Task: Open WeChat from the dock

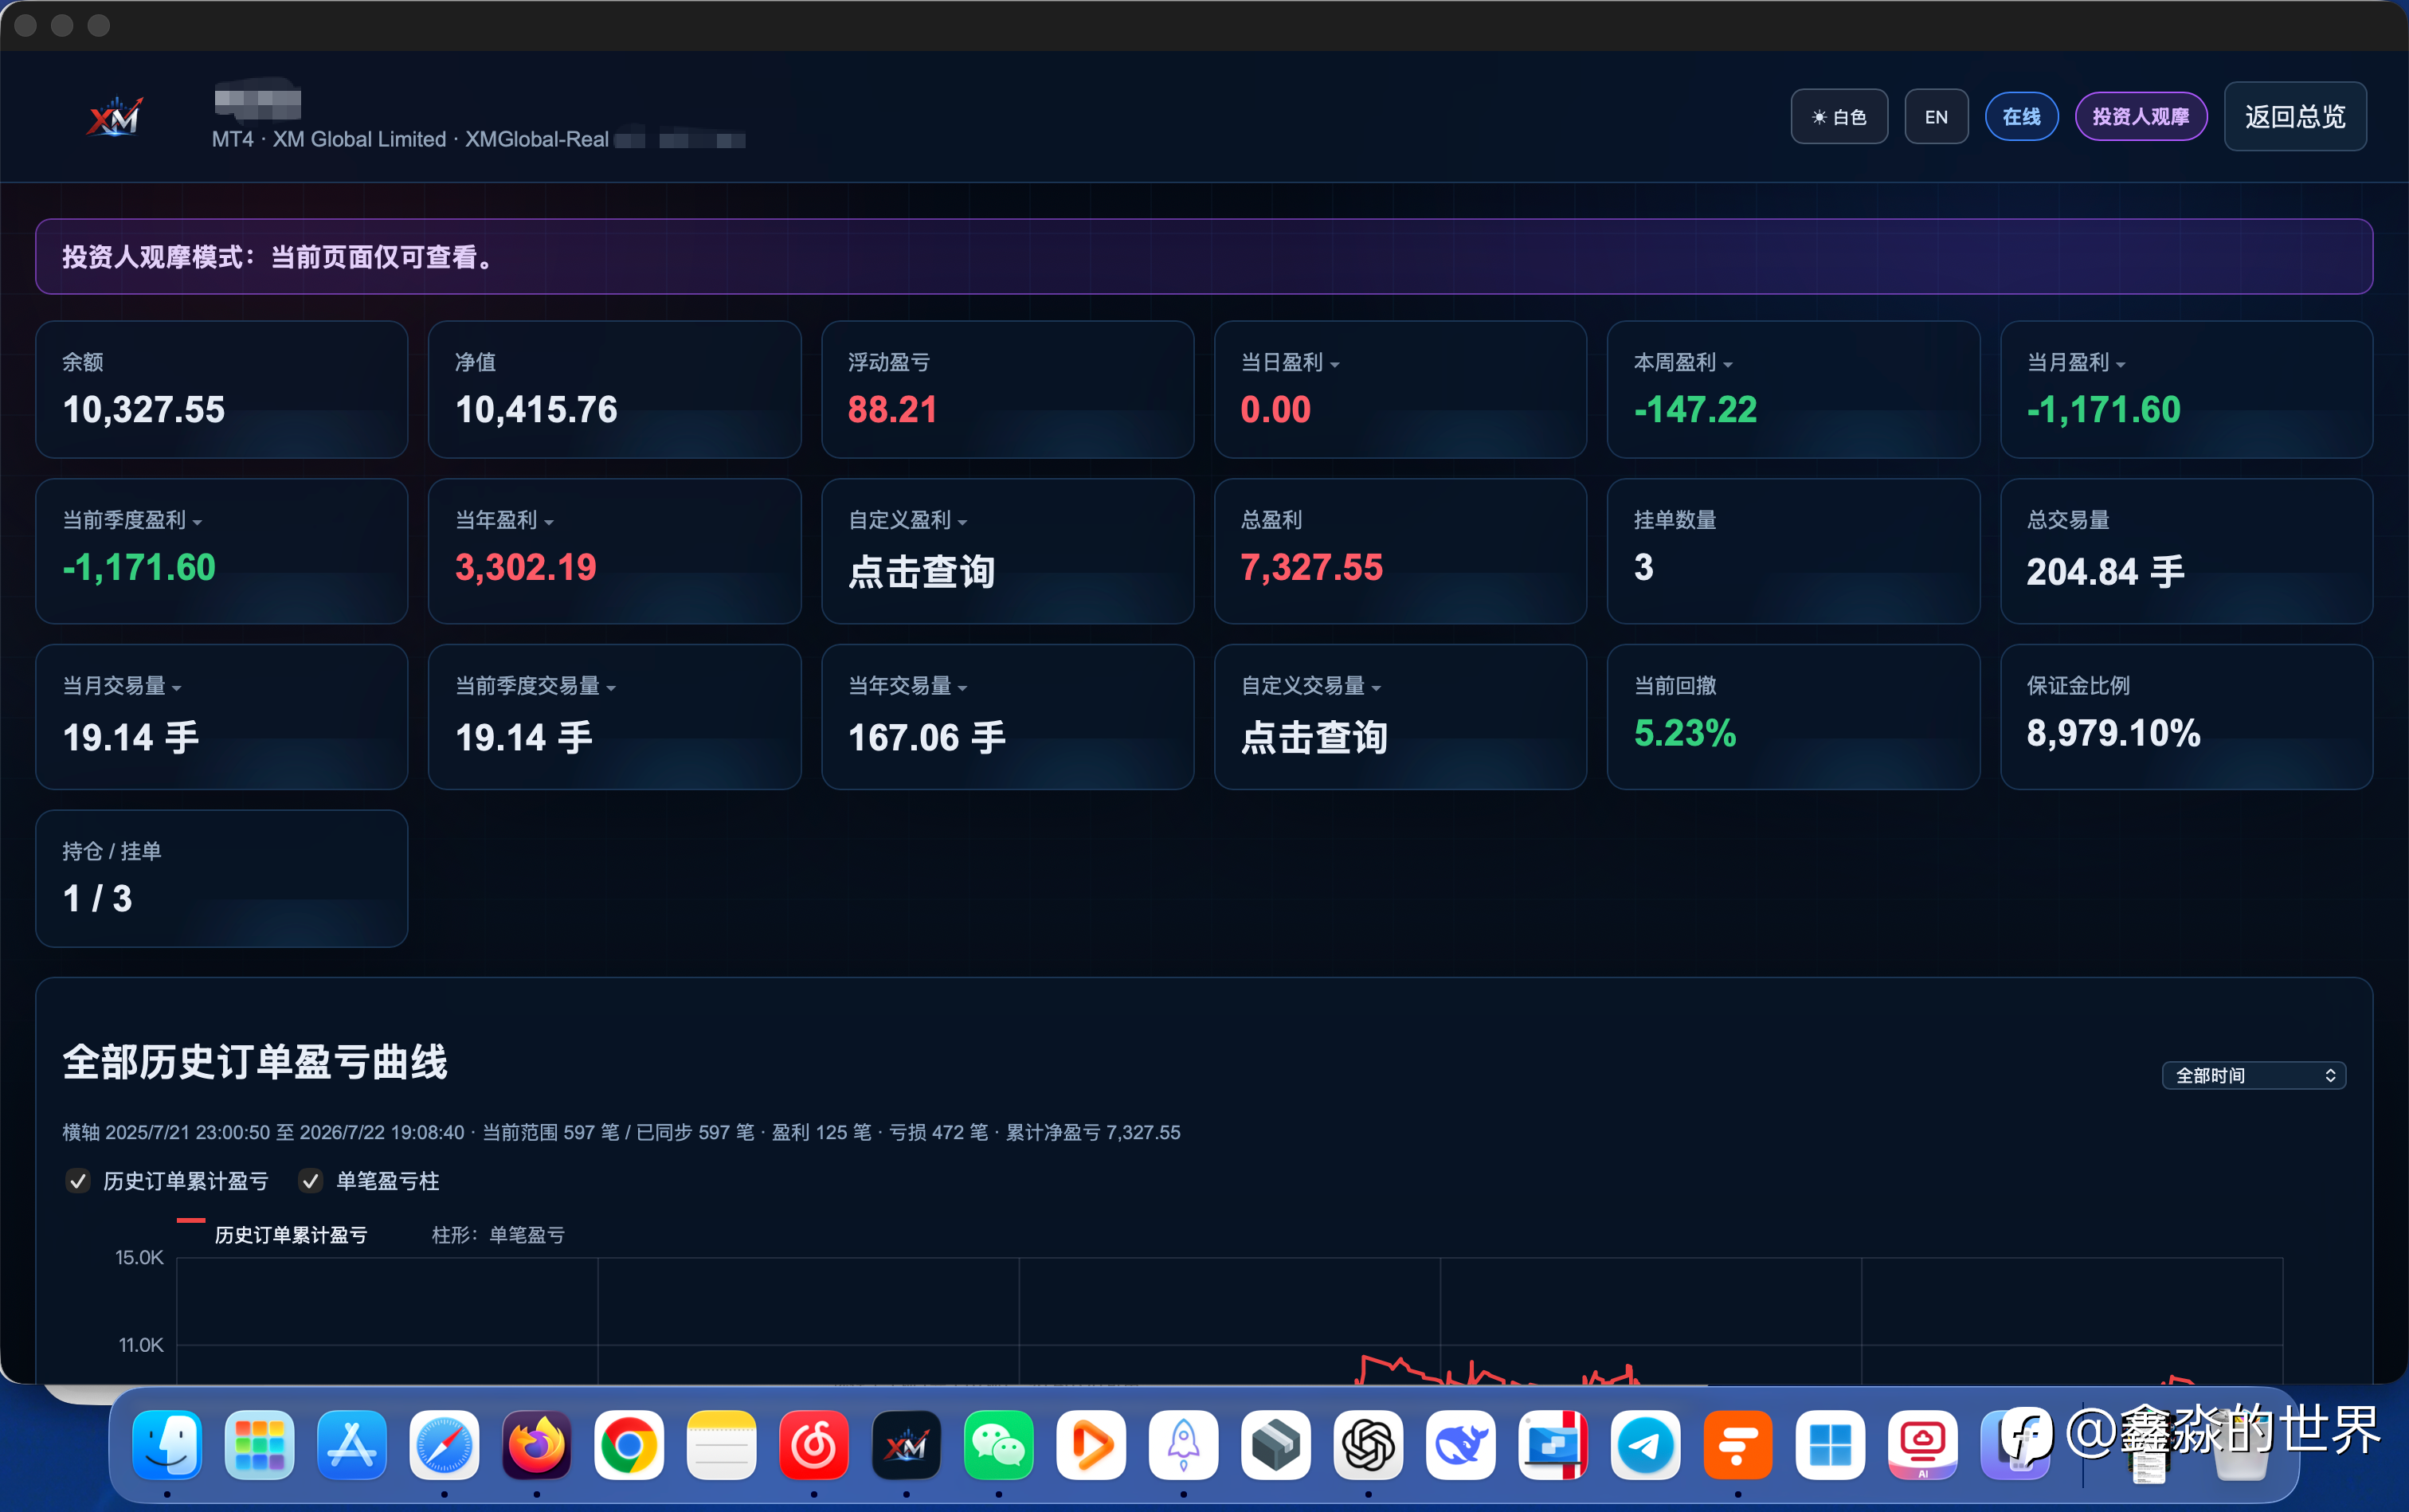Action: point(998,1444)
